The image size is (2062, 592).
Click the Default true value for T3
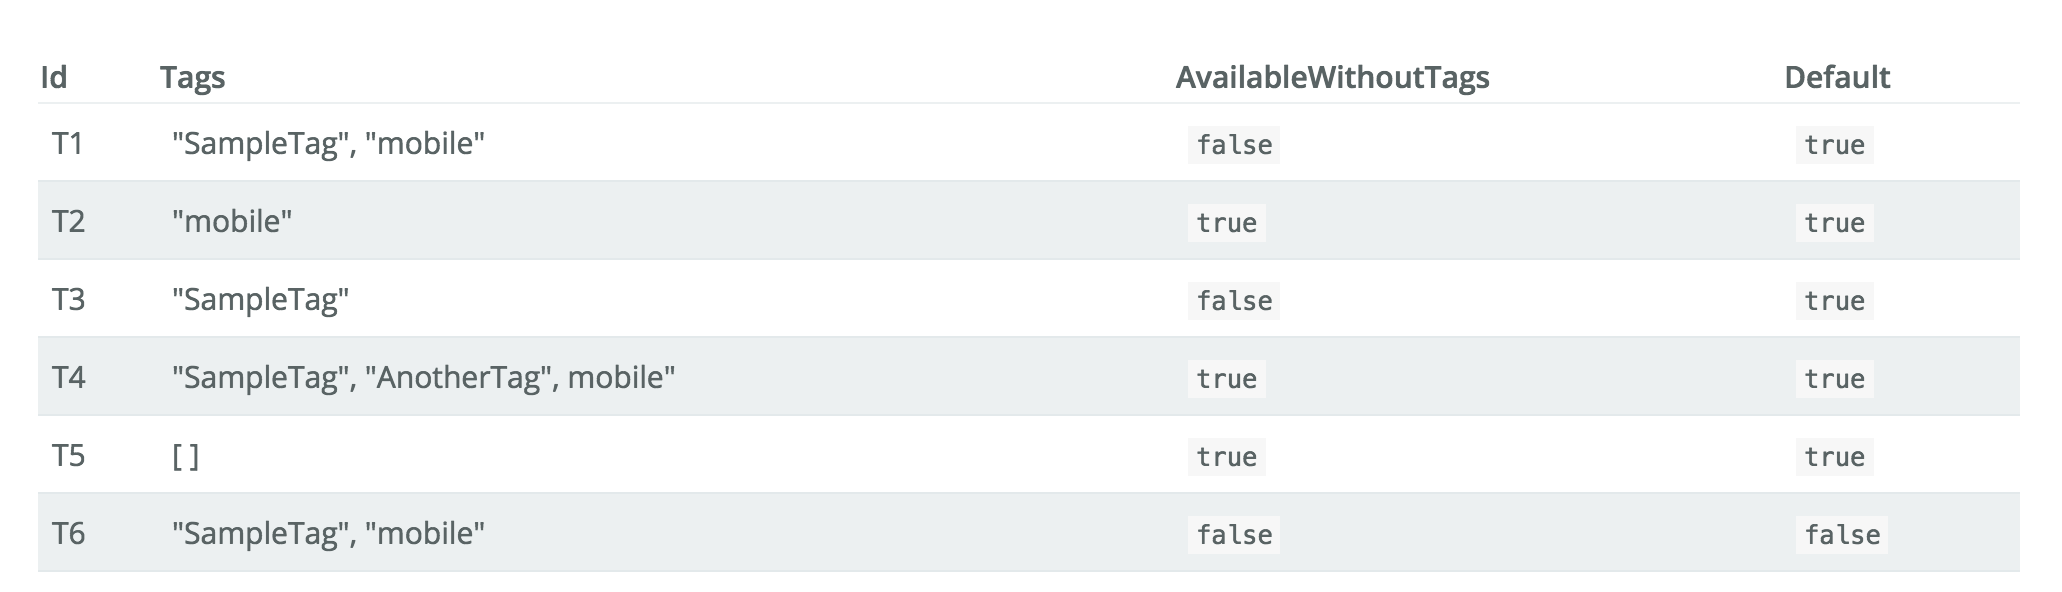pos(1834,301)
